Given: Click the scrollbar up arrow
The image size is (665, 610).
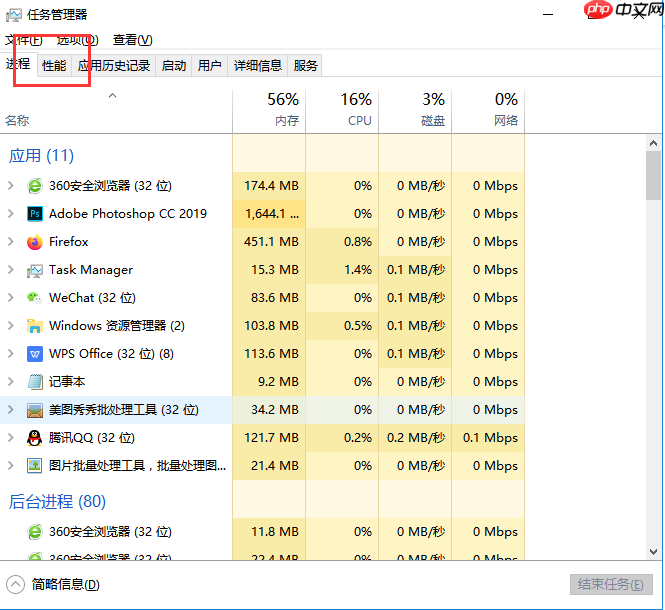Looking at the screenshot, I should click(x=653, y=143).
